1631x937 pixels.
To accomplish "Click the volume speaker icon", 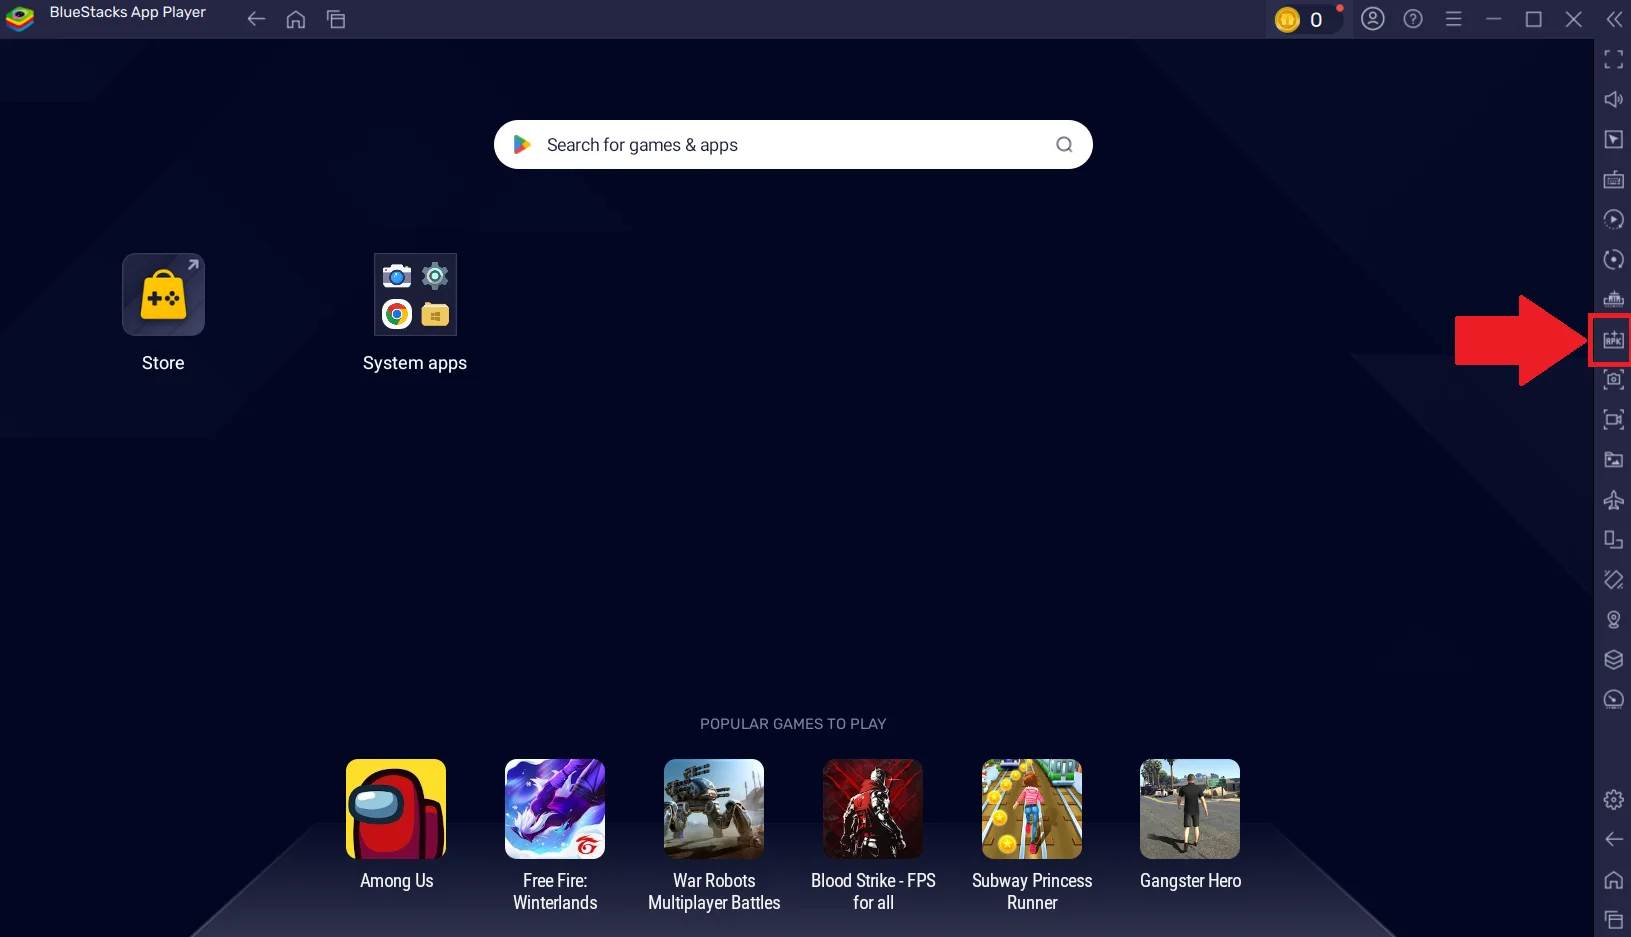I will 1612,100.
